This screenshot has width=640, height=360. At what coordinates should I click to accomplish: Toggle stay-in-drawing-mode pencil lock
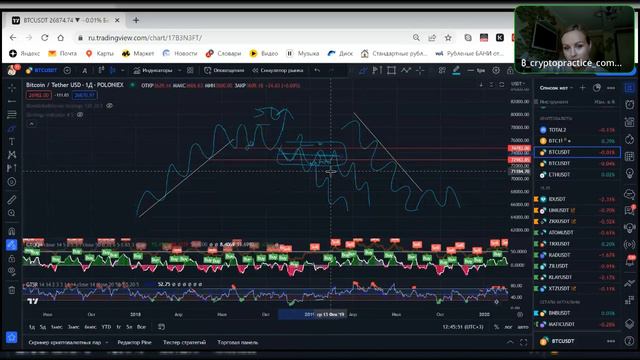pos(12,245)
